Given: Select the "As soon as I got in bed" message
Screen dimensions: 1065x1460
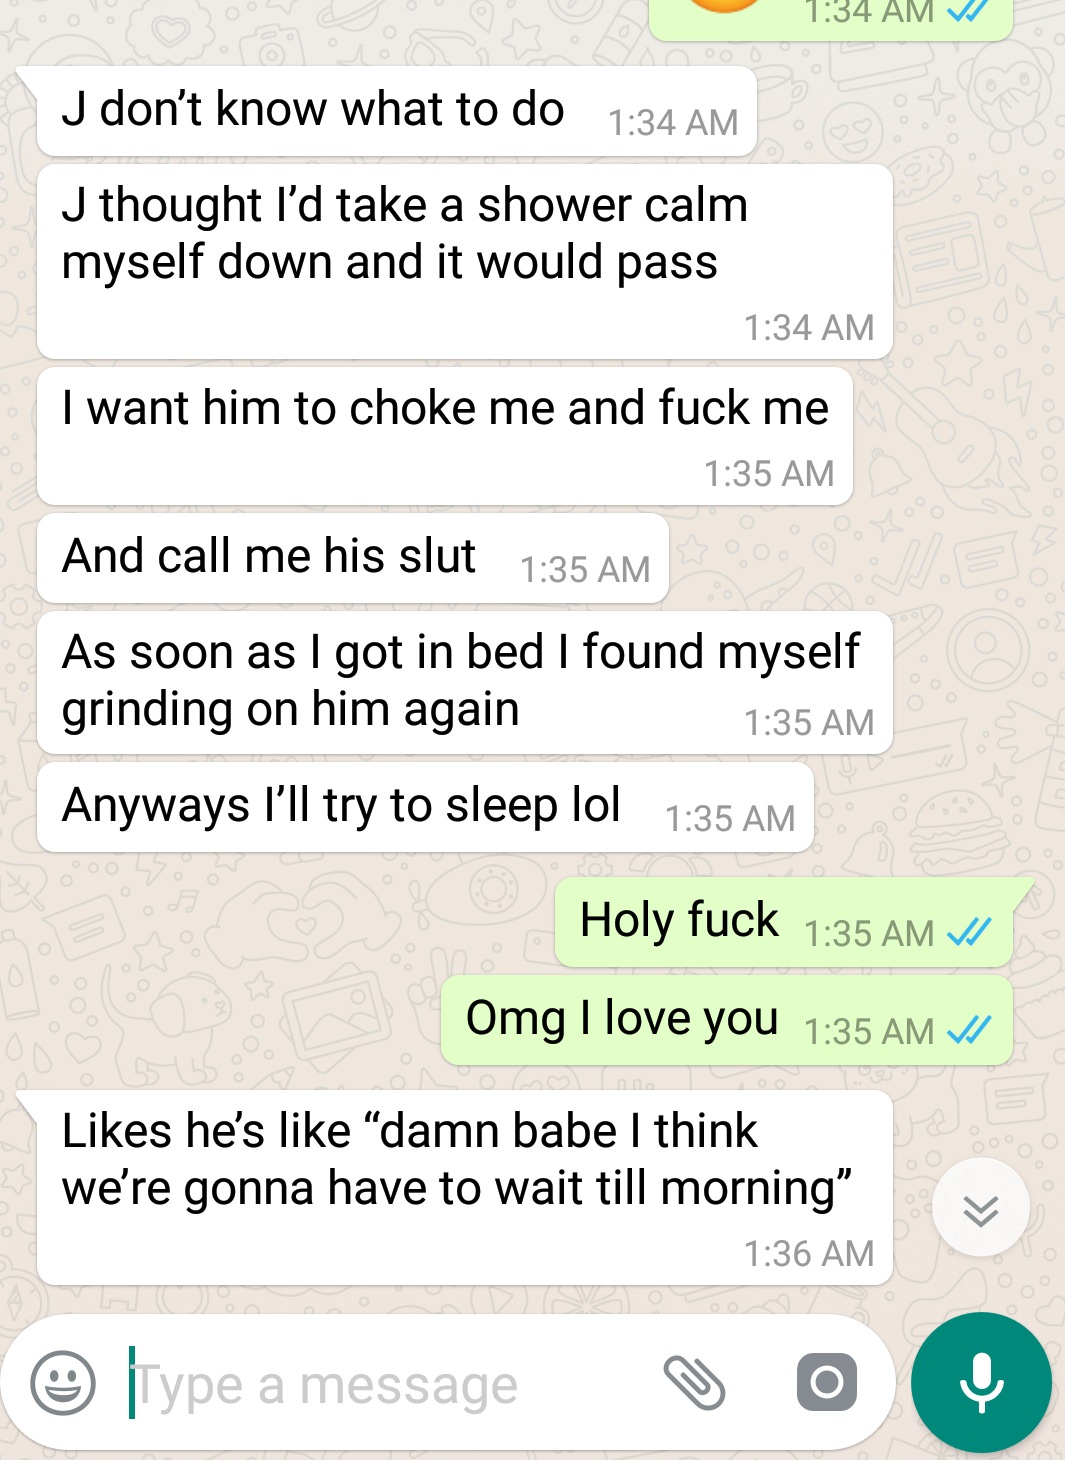Looking at the screenshot, I should click(x=464, y=683).
